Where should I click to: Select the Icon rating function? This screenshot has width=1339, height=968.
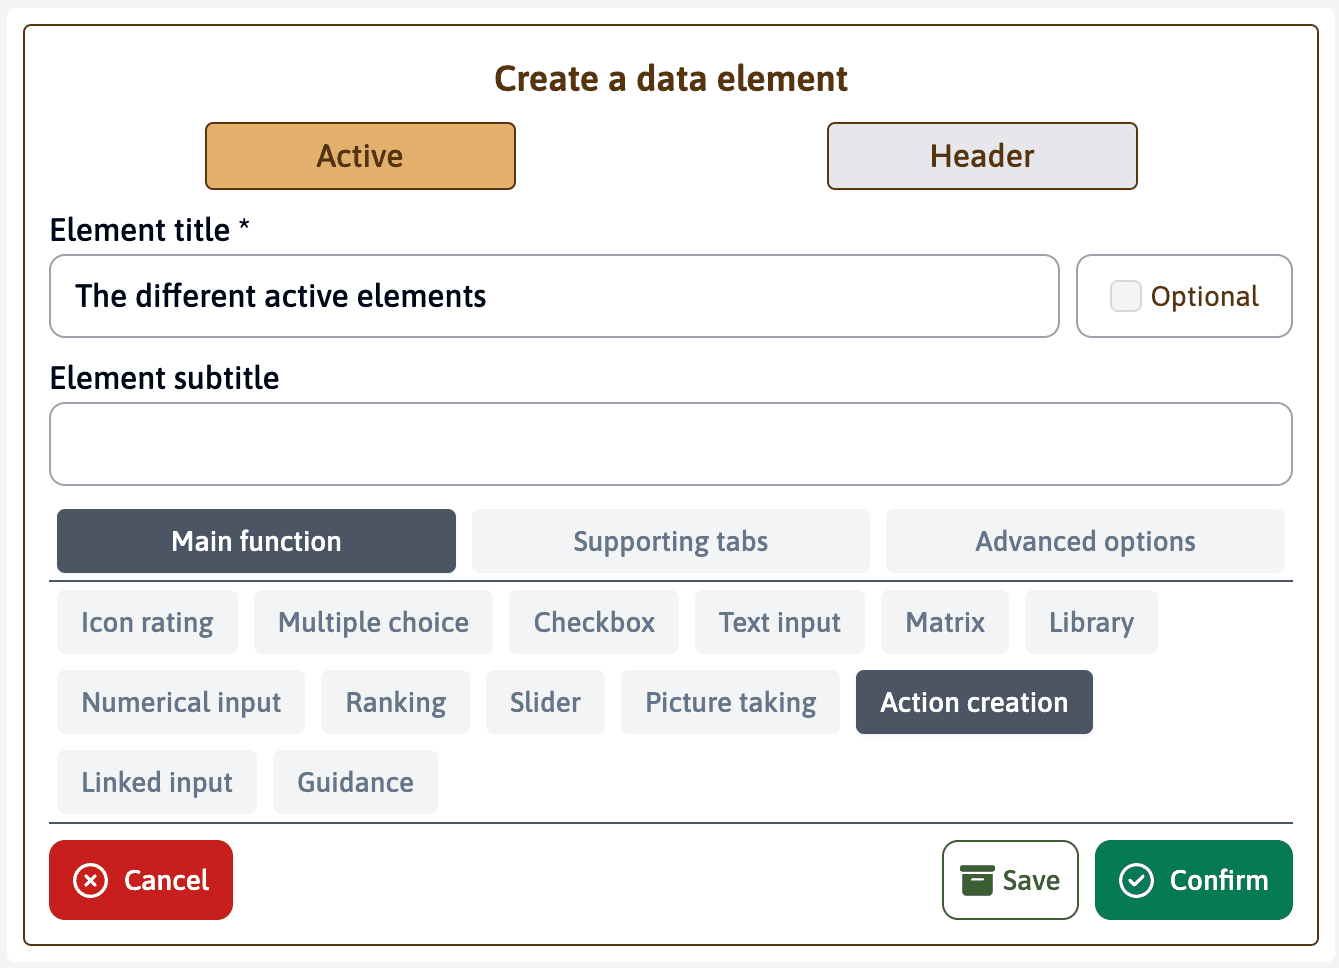click(x=147, y=622)
